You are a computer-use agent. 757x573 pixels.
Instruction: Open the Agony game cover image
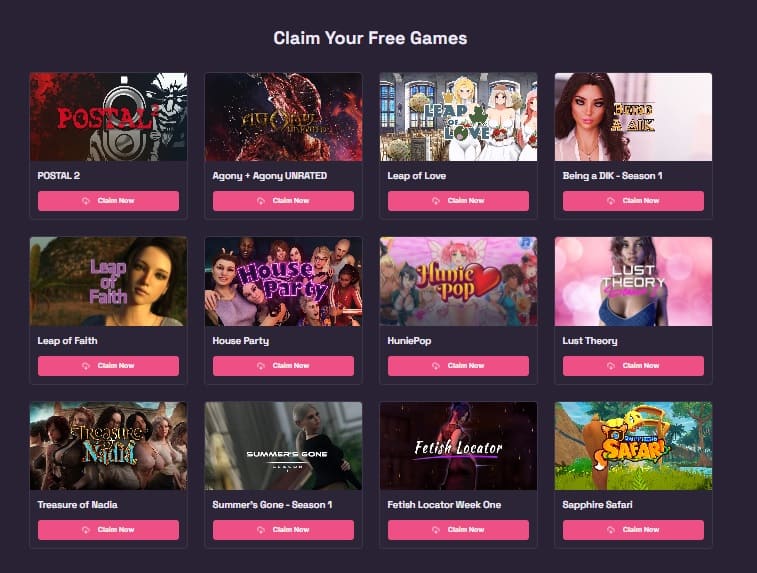[283, 117]
